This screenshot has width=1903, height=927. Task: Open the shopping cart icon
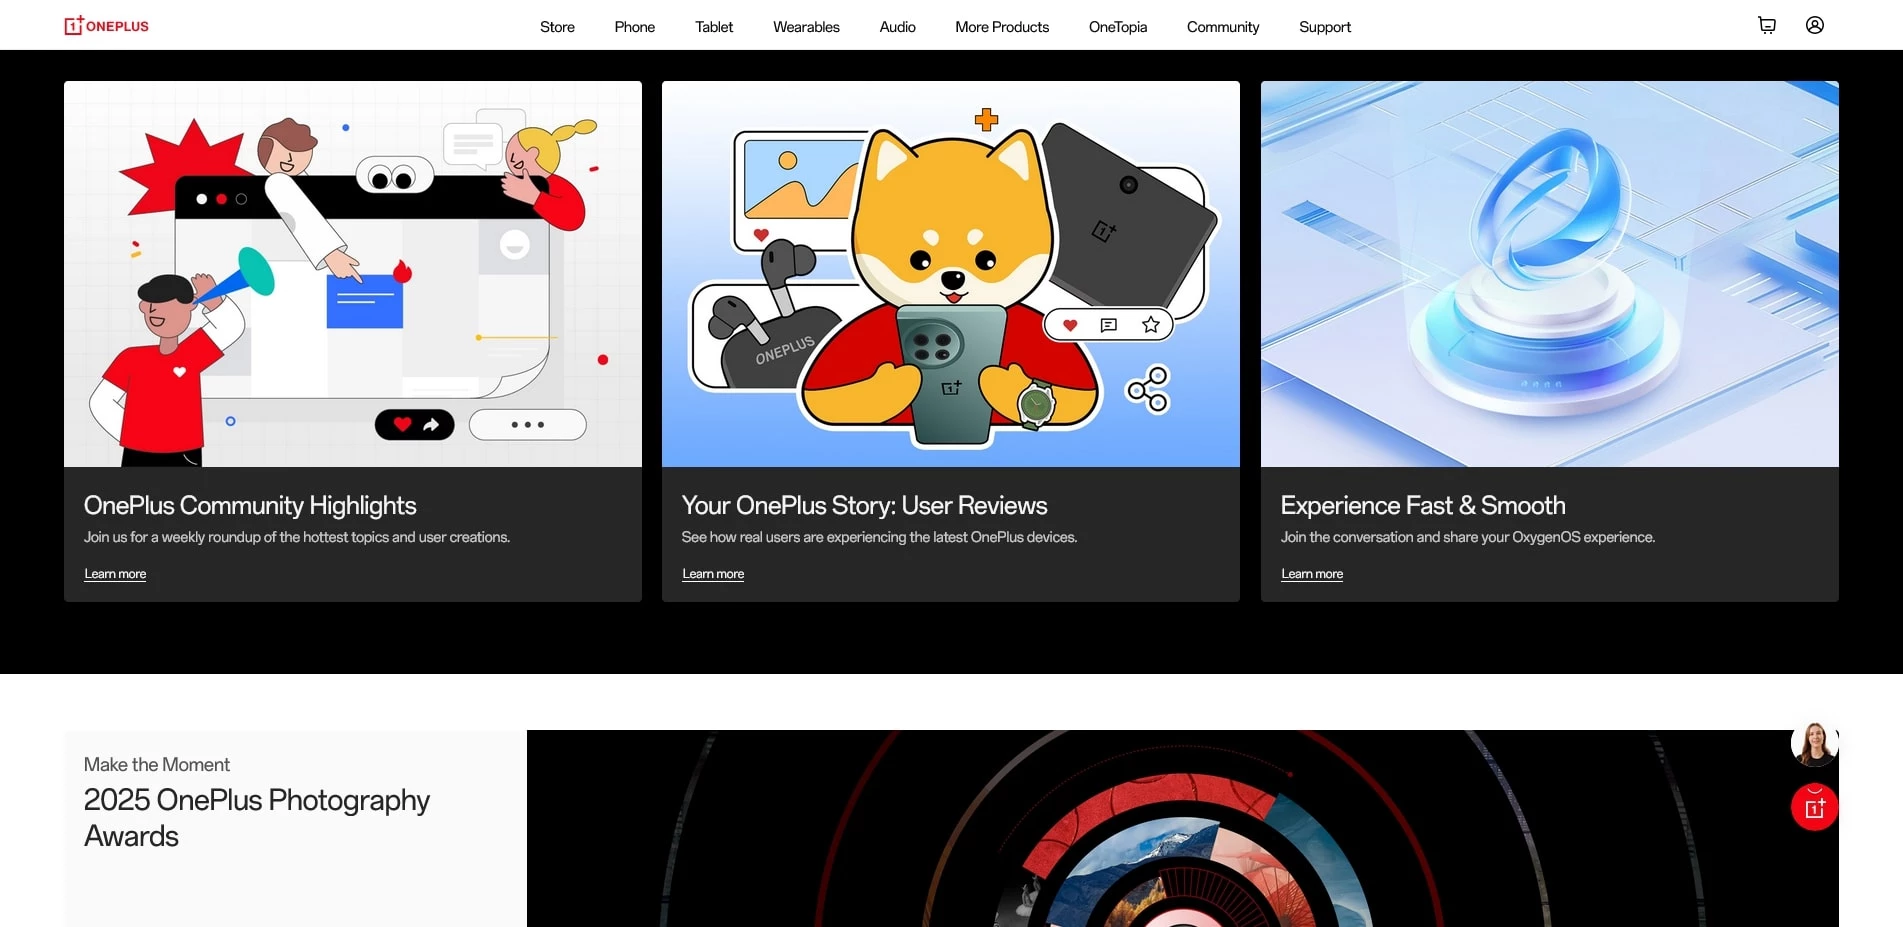[1766, 26]
